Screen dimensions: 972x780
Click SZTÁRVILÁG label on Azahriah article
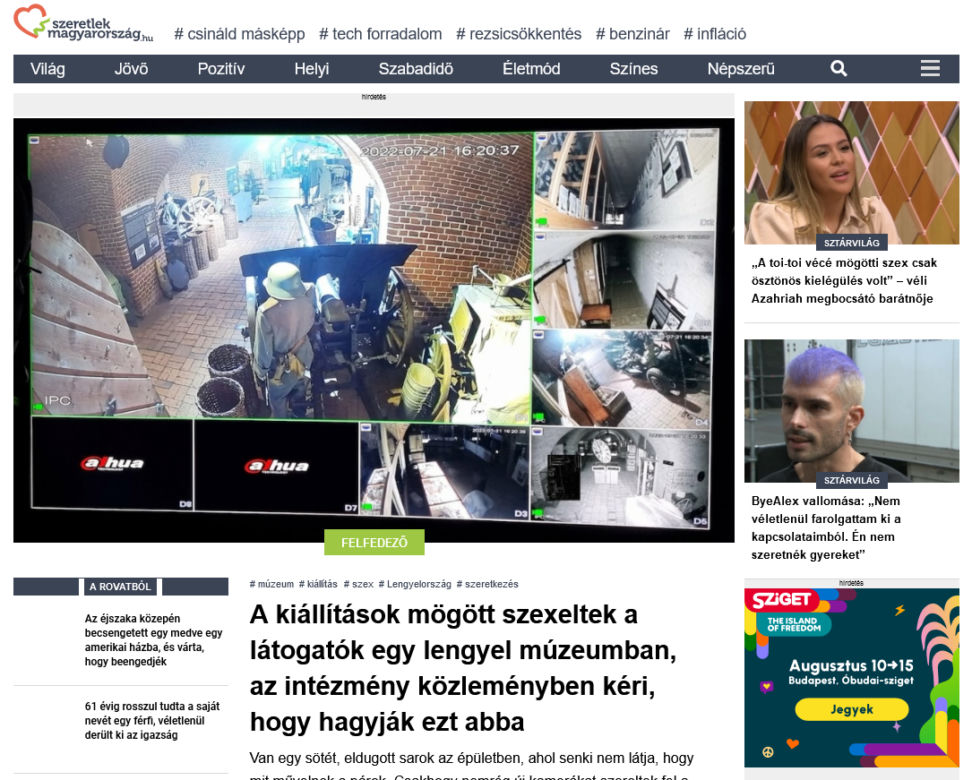click(852, 243)
